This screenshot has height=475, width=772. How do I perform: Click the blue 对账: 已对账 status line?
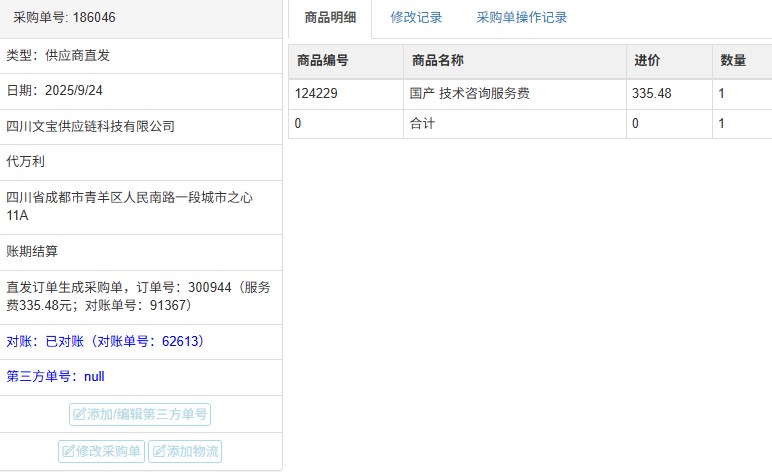point(105,342)
